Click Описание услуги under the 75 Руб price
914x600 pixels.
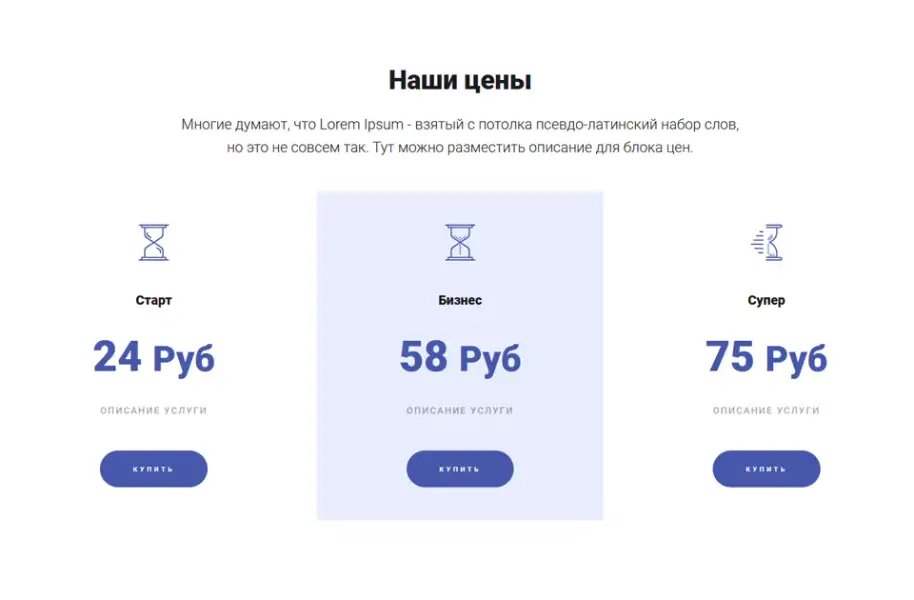[767, 411]
